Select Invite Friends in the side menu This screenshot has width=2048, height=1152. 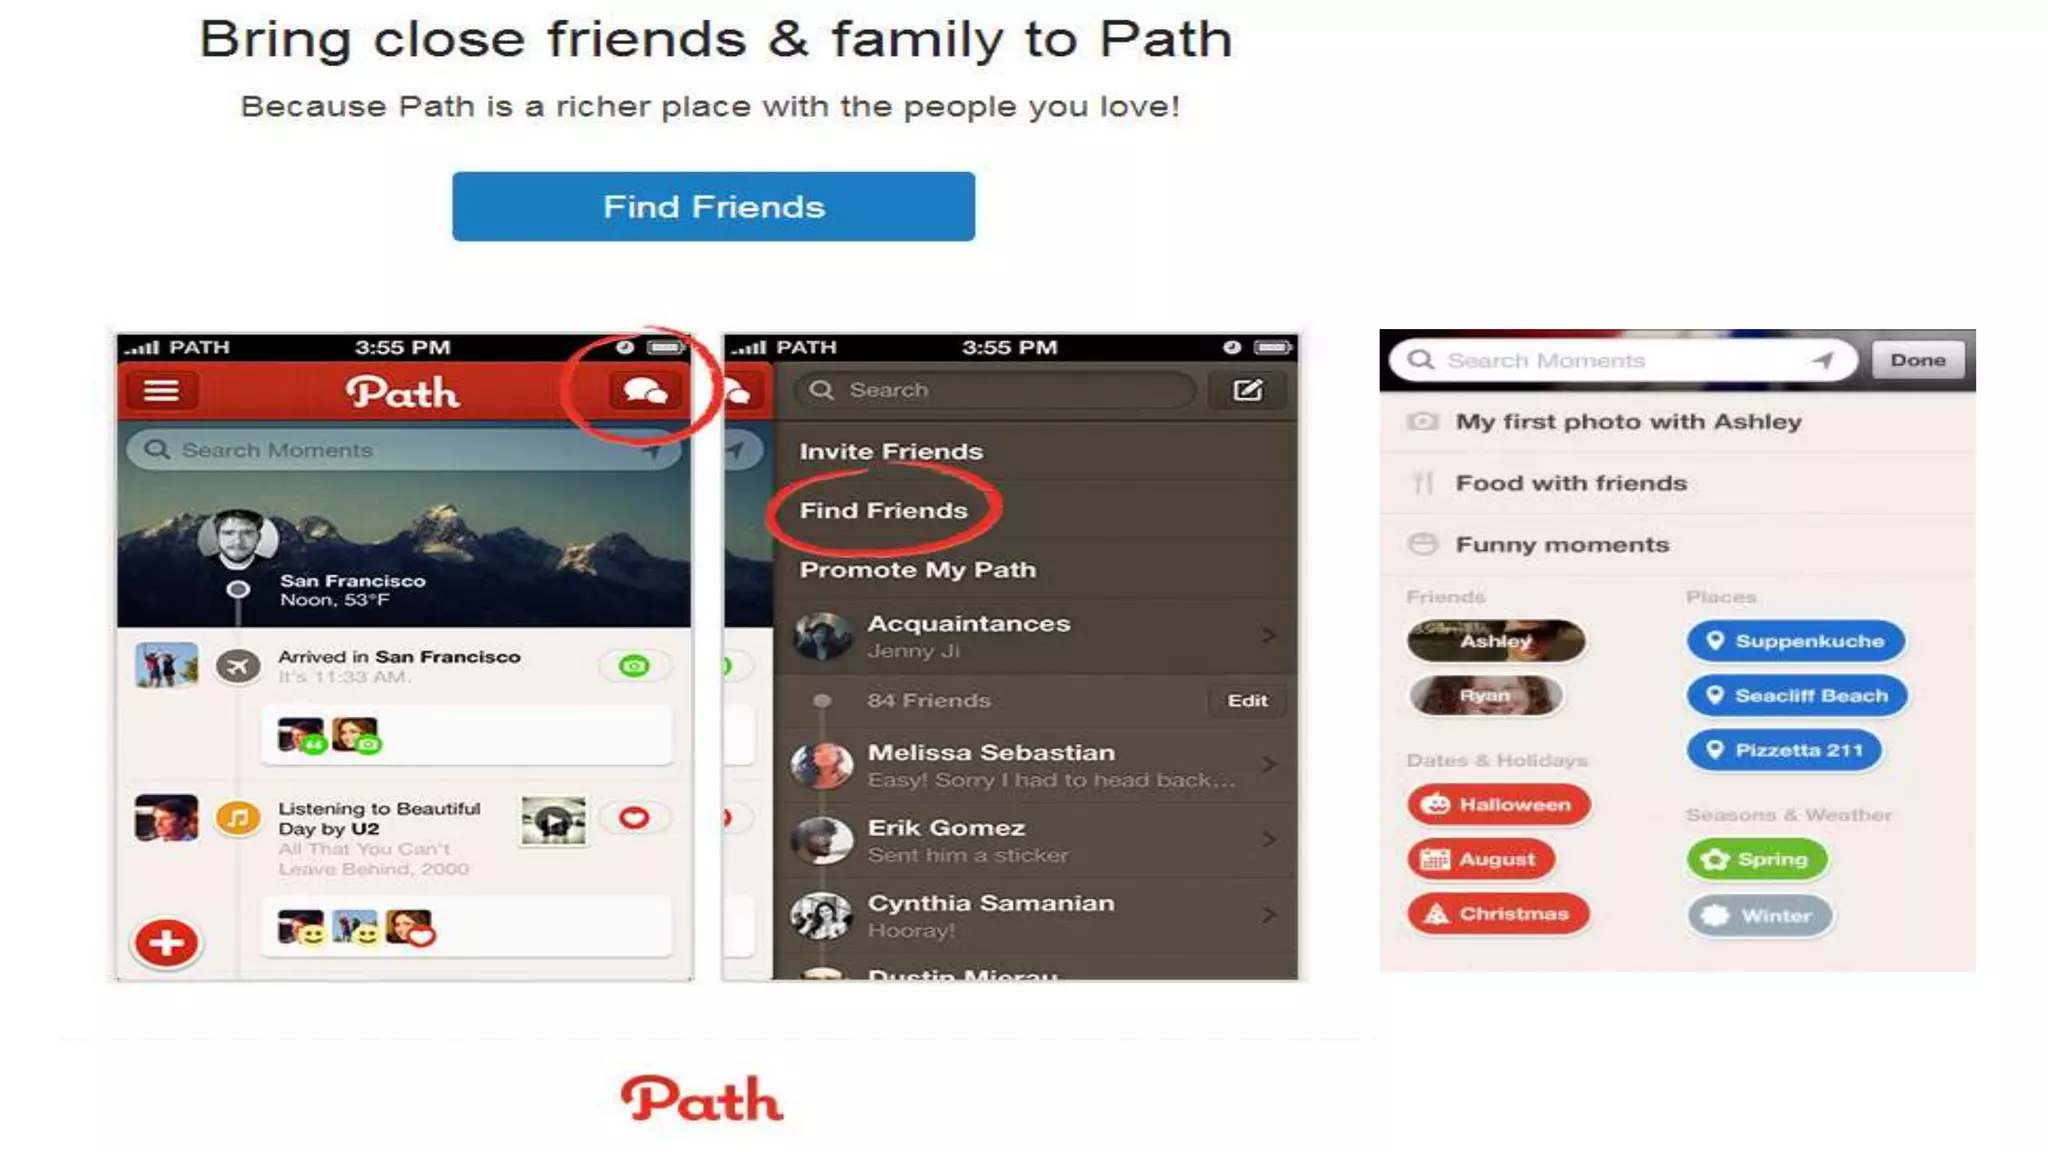click(x=891, y=451)
